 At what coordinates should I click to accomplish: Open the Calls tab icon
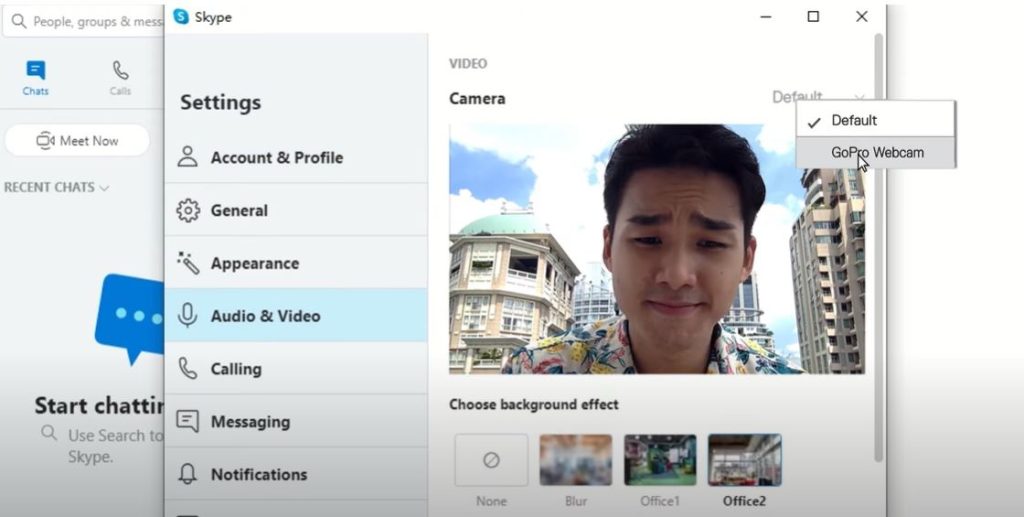click(x=120, y=70)
